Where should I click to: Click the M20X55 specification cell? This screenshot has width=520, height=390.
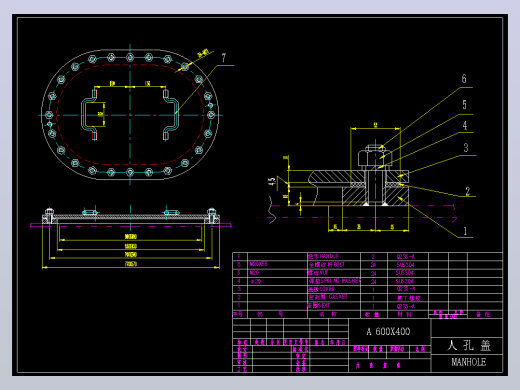coord(259,264)
